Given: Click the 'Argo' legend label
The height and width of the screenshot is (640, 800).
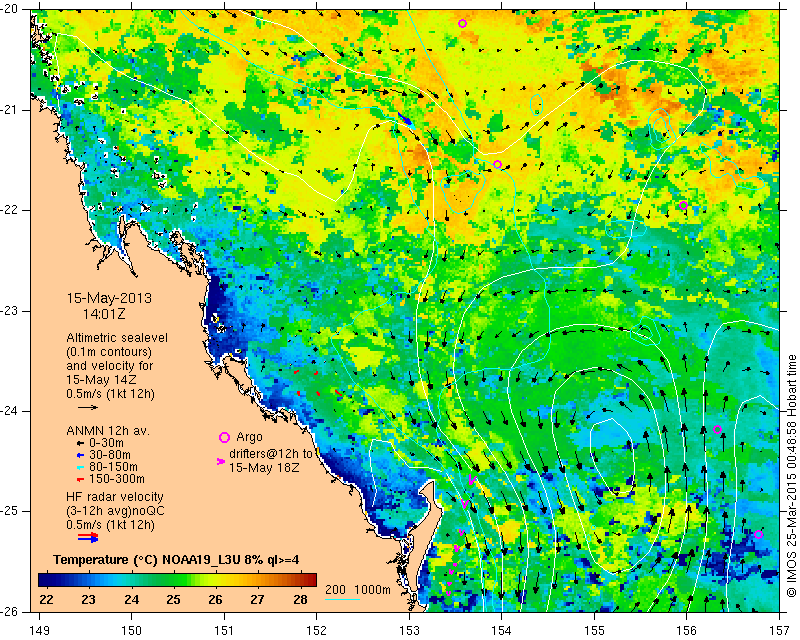Looking at the screenshot, I should tap(249, 437).
